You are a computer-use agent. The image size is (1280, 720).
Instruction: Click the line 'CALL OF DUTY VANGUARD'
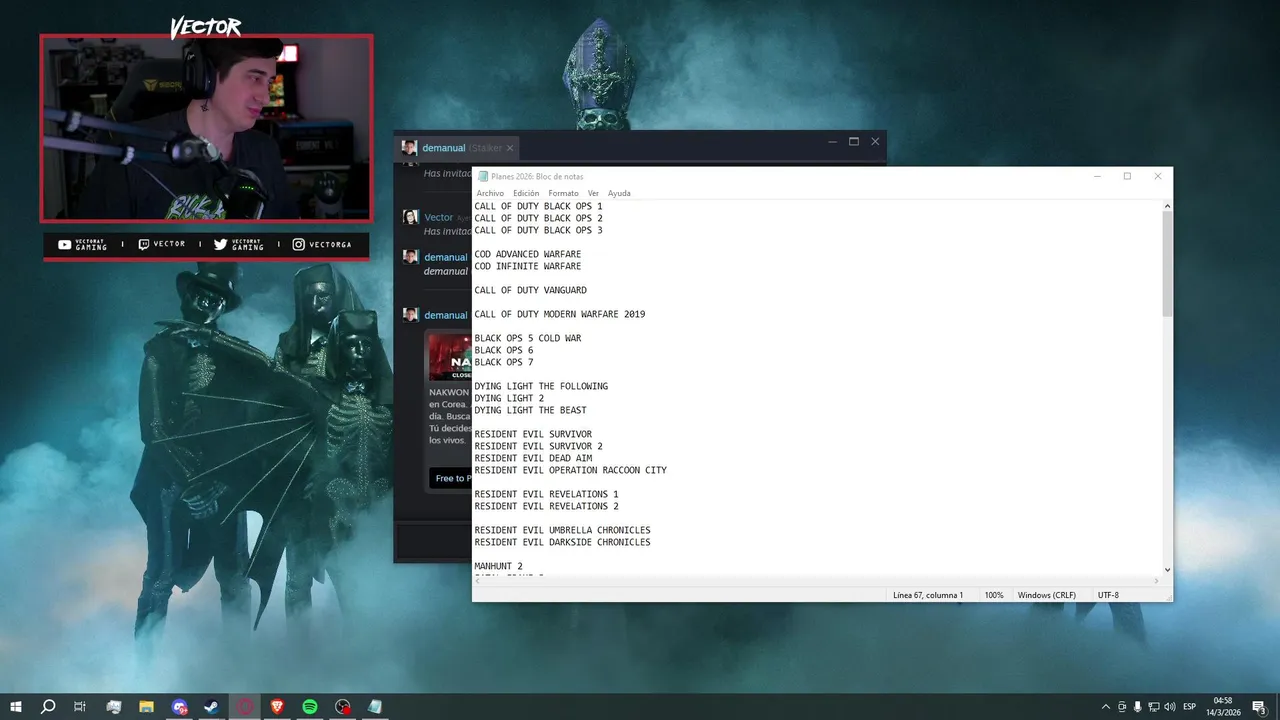530,290
